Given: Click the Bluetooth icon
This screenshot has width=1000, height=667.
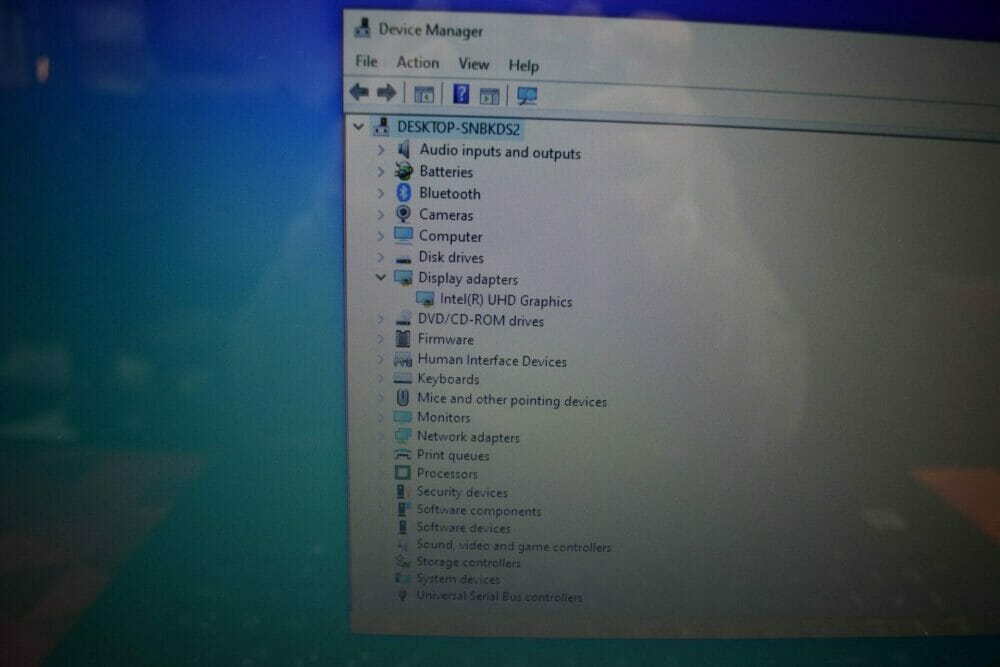Looking at the screenshot, I should (404, 192).
